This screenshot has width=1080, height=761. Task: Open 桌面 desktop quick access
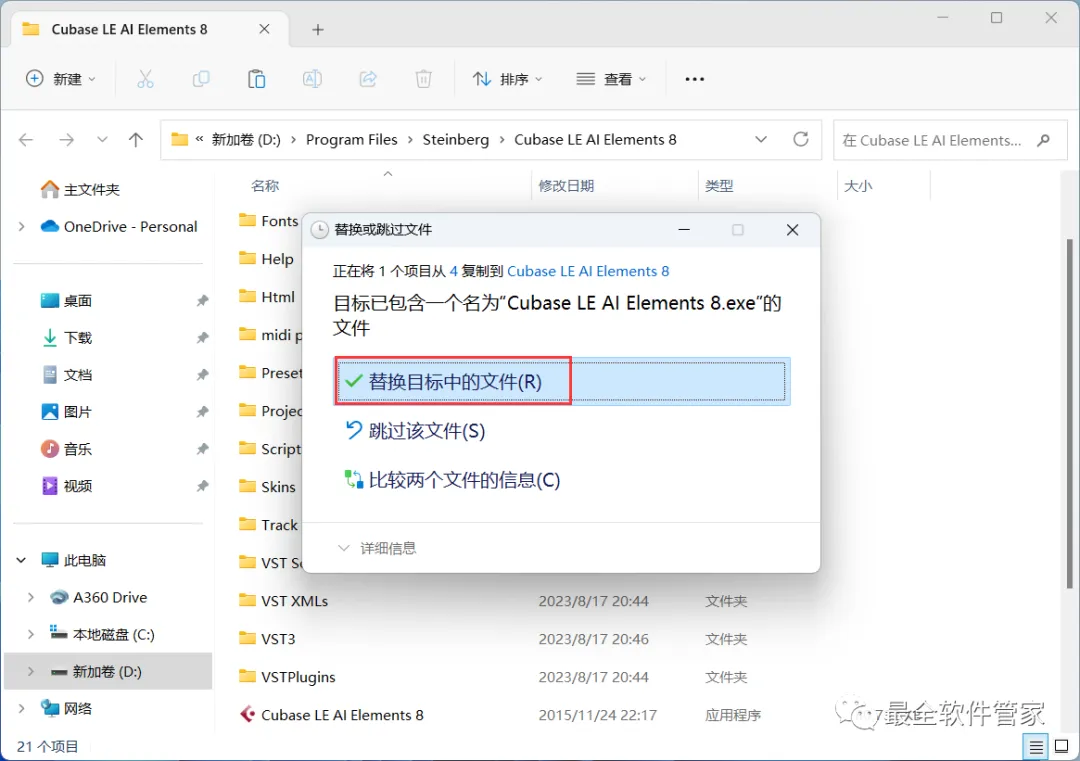click(67, 301)
